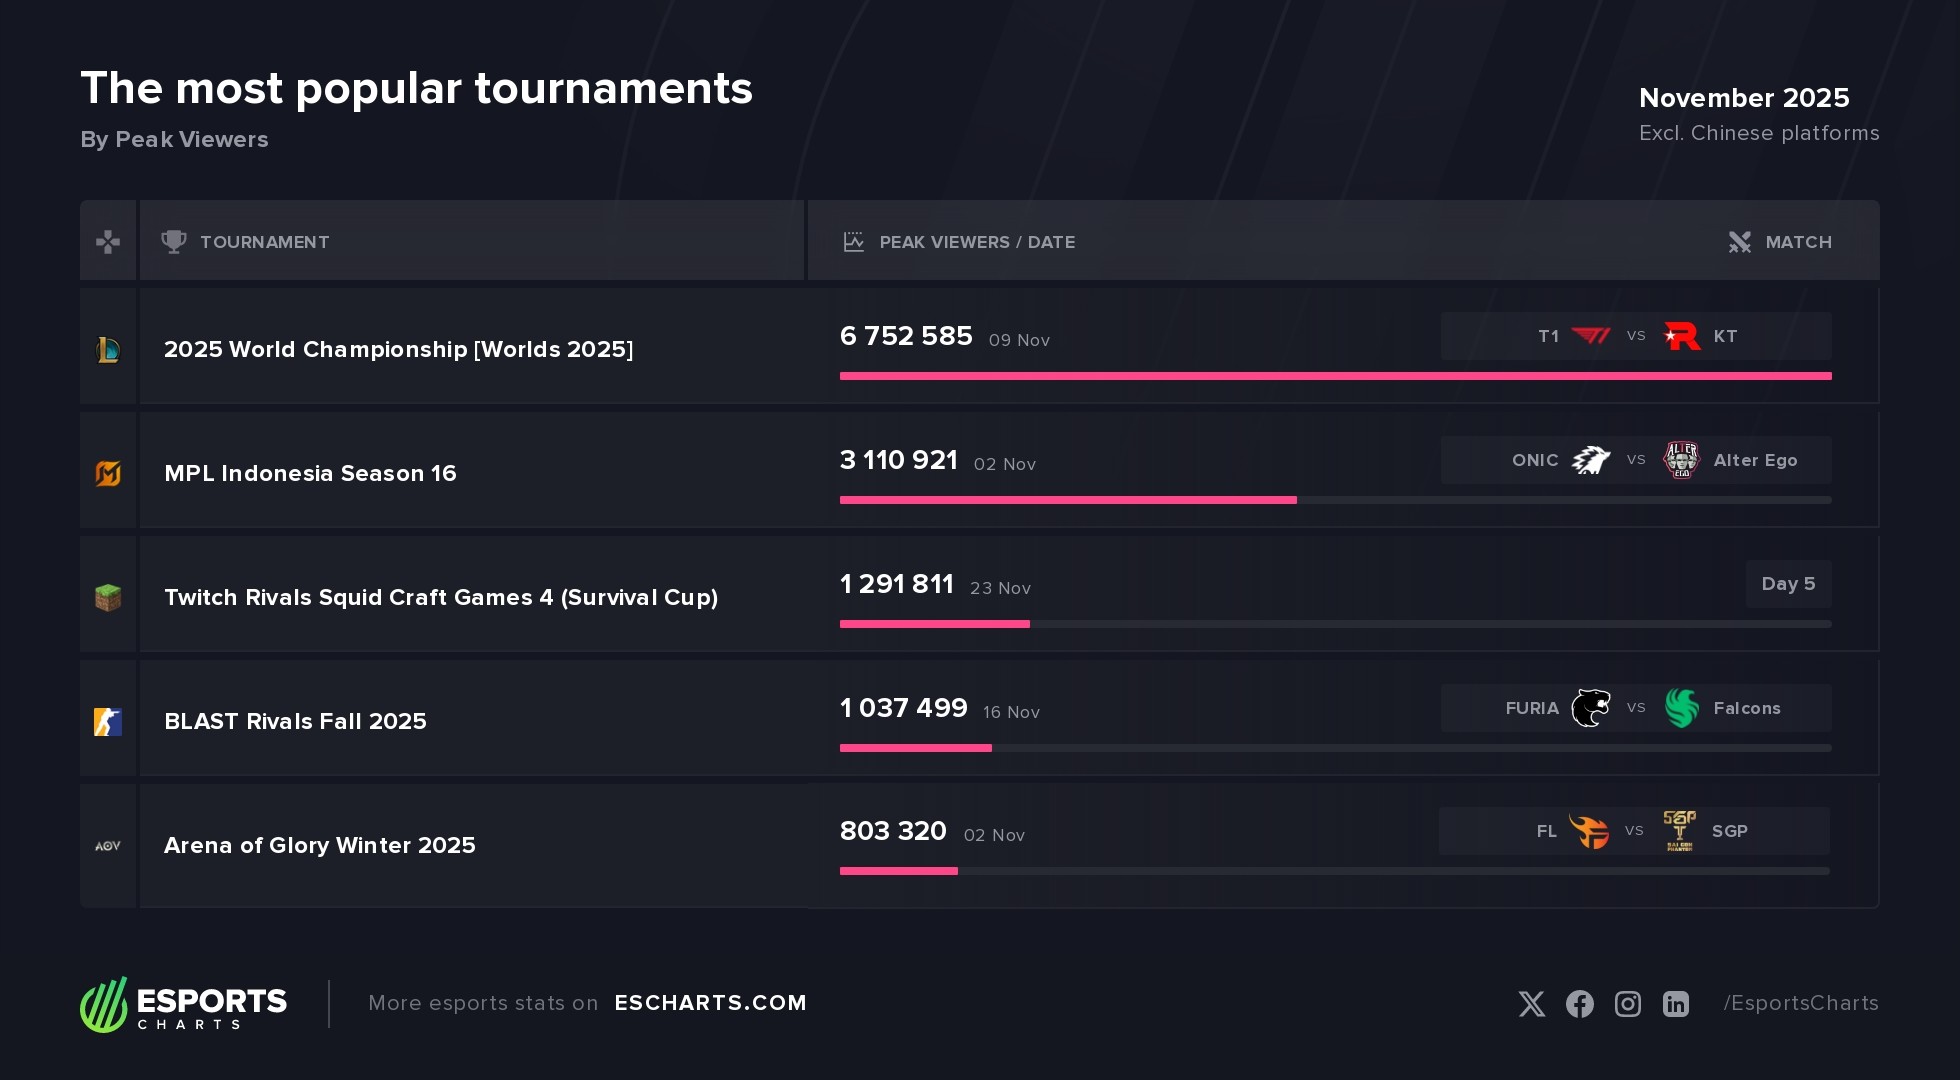The image size is (1960, 1080).
Task: Open the X (Twitter) social icon
Action: 1531,1004
